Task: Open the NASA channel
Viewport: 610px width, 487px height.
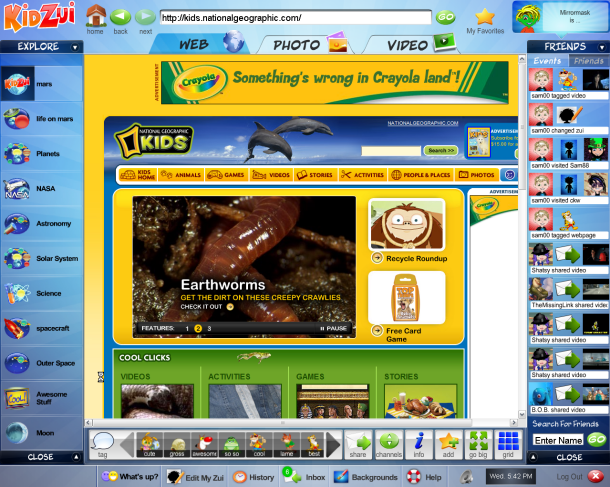Action: click(x=42, y=189)
